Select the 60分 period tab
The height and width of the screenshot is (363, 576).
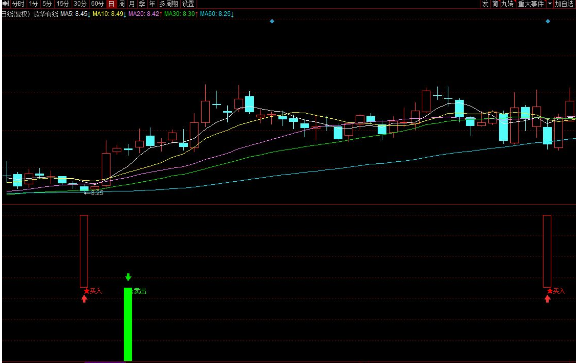97,4
